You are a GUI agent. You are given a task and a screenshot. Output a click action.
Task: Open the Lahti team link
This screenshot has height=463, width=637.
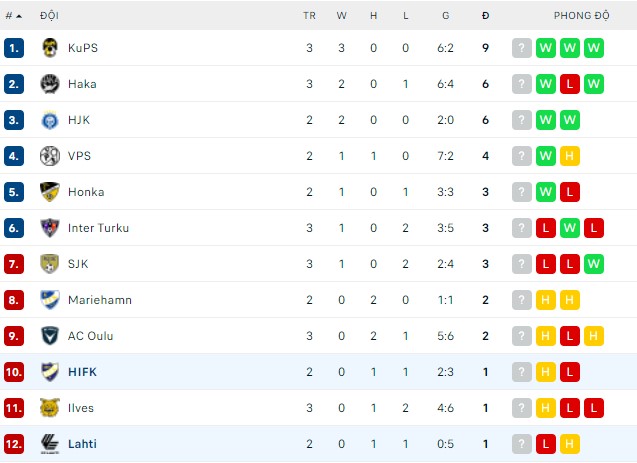click(x=82, y=444)
